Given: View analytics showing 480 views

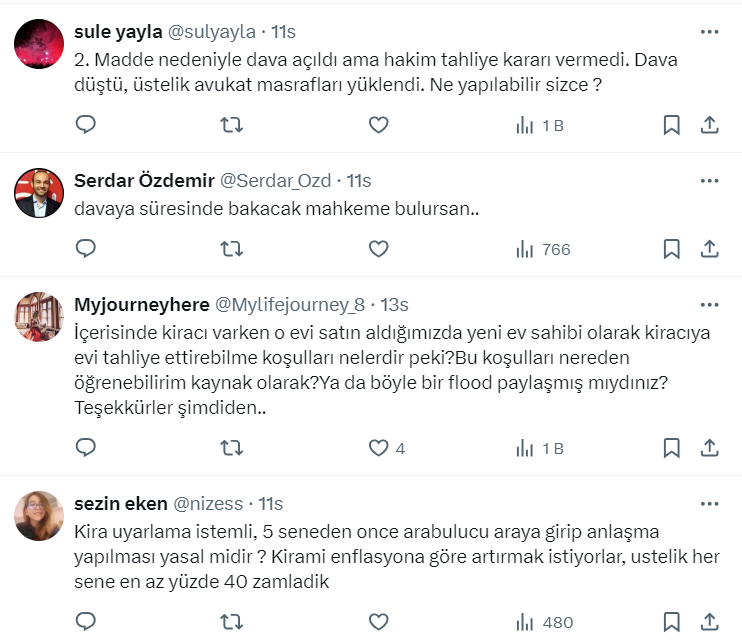Looking at the screenshot, I should pyautogui.click(x=544, y=622).
